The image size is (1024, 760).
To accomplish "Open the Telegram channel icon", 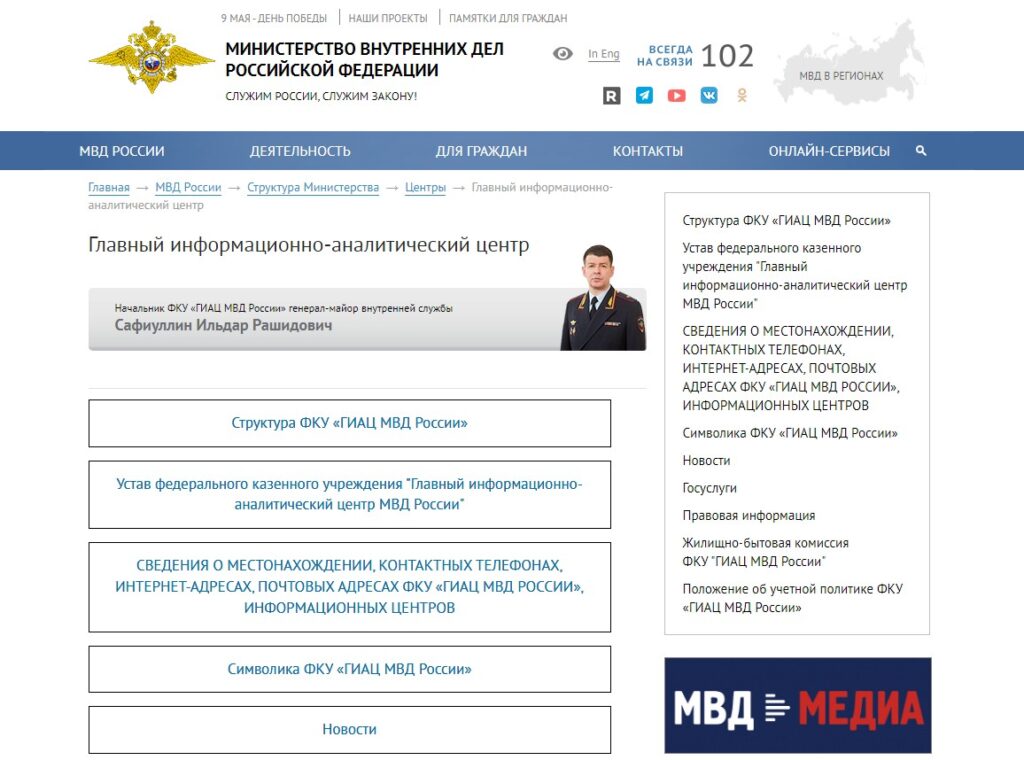I will [644, 96].
